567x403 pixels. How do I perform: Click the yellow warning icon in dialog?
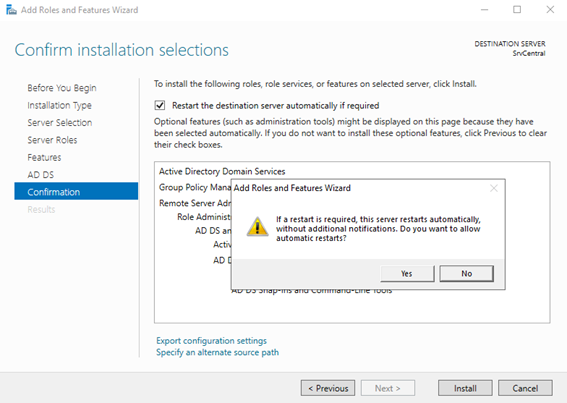[x=257, y=227]
